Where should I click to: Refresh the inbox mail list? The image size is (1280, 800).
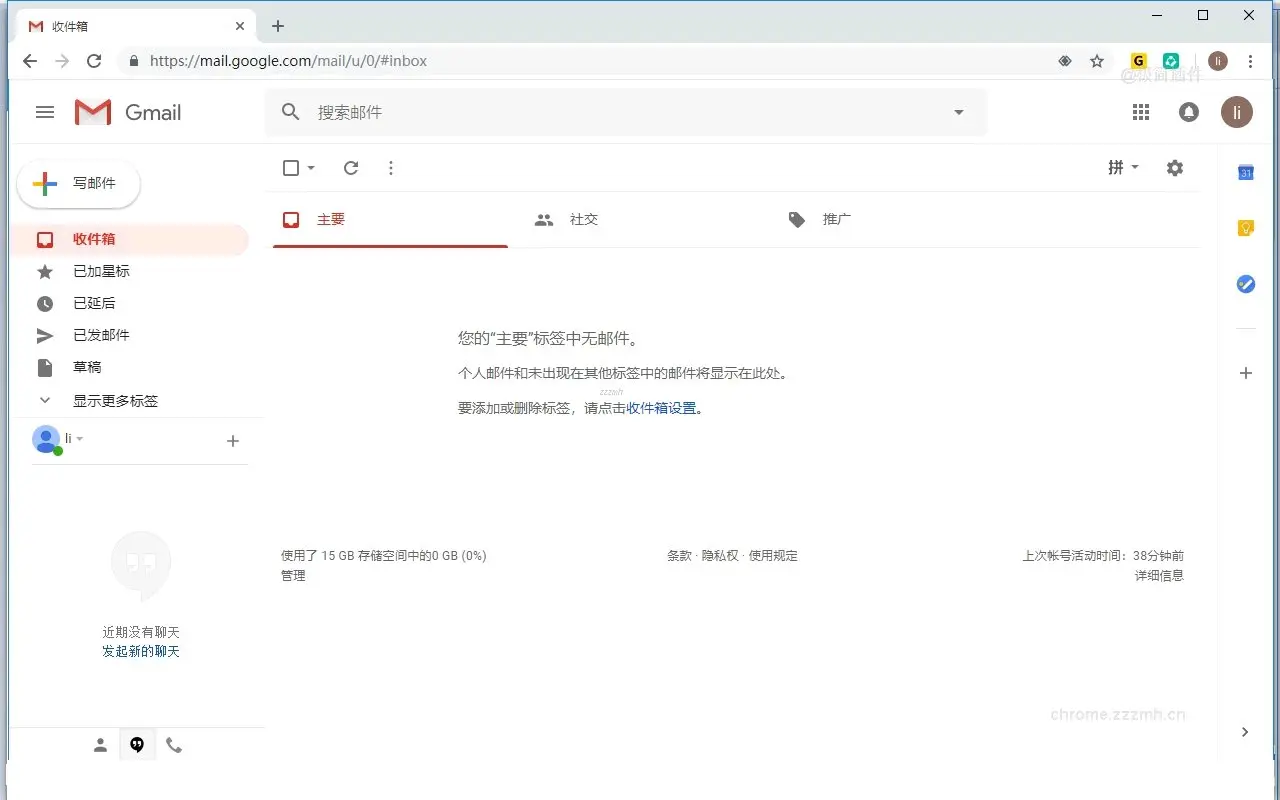[x=351, y=168]
